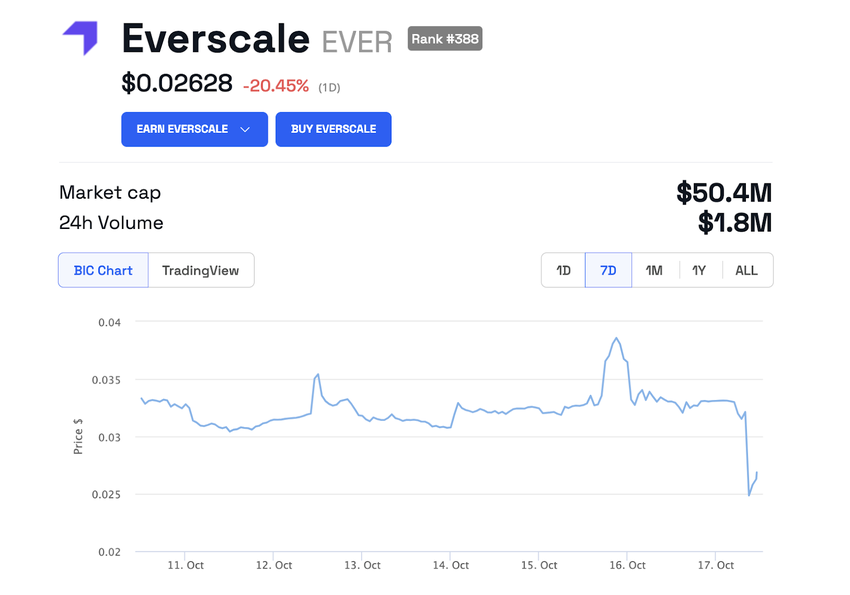Viewport: 850px width, 595px height.
Task: Click the $50.4M market cap value
Action: 724,192
